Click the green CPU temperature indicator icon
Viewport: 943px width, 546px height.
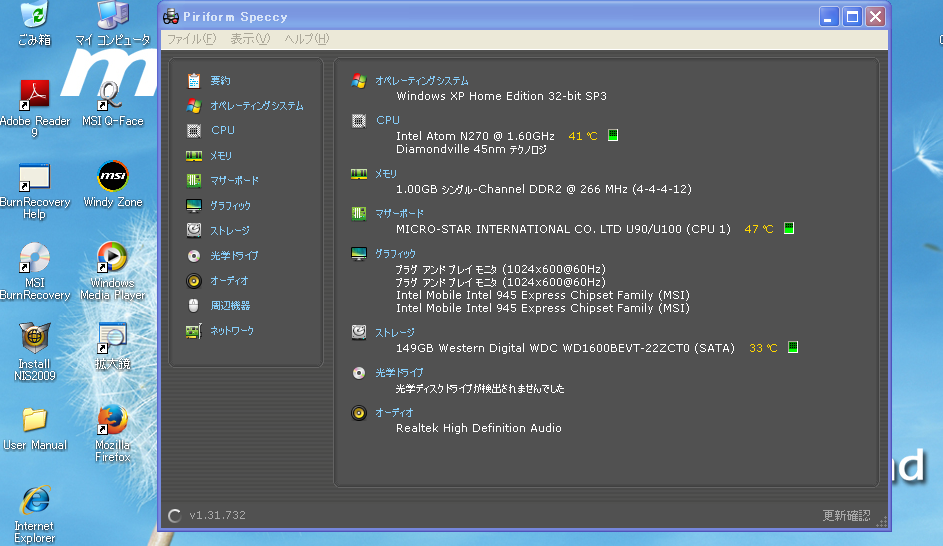pos(613,135)
